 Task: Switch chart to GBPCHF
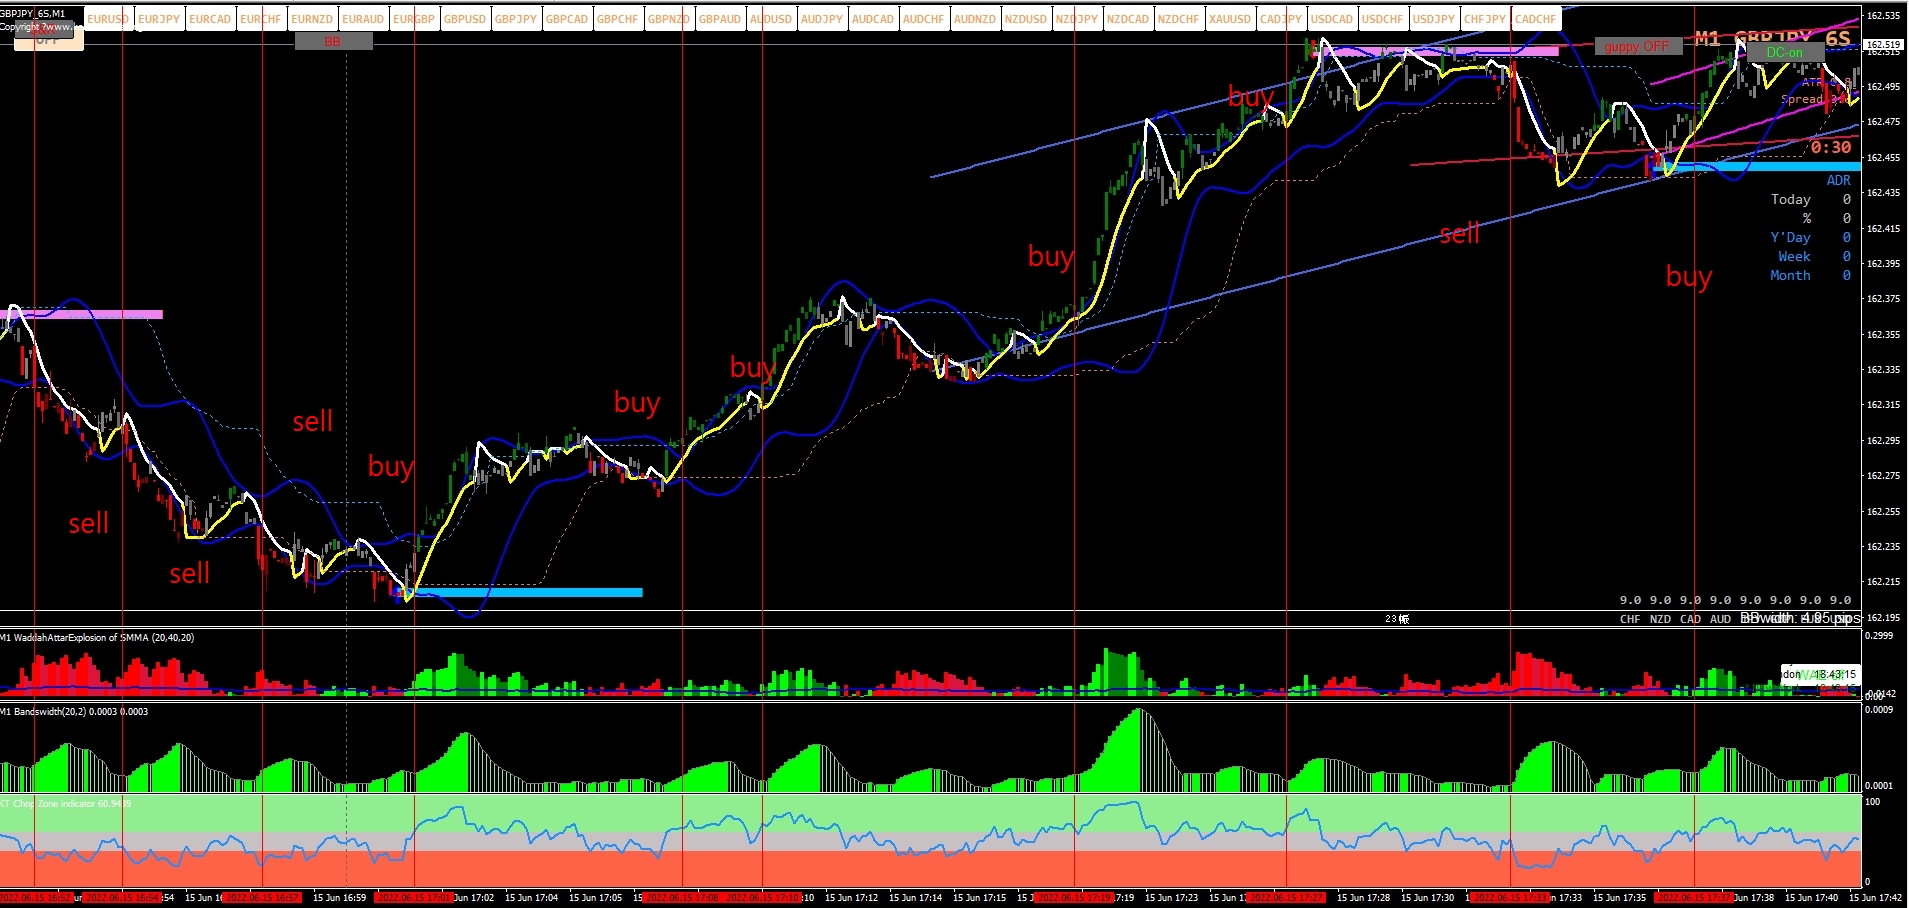619,19
